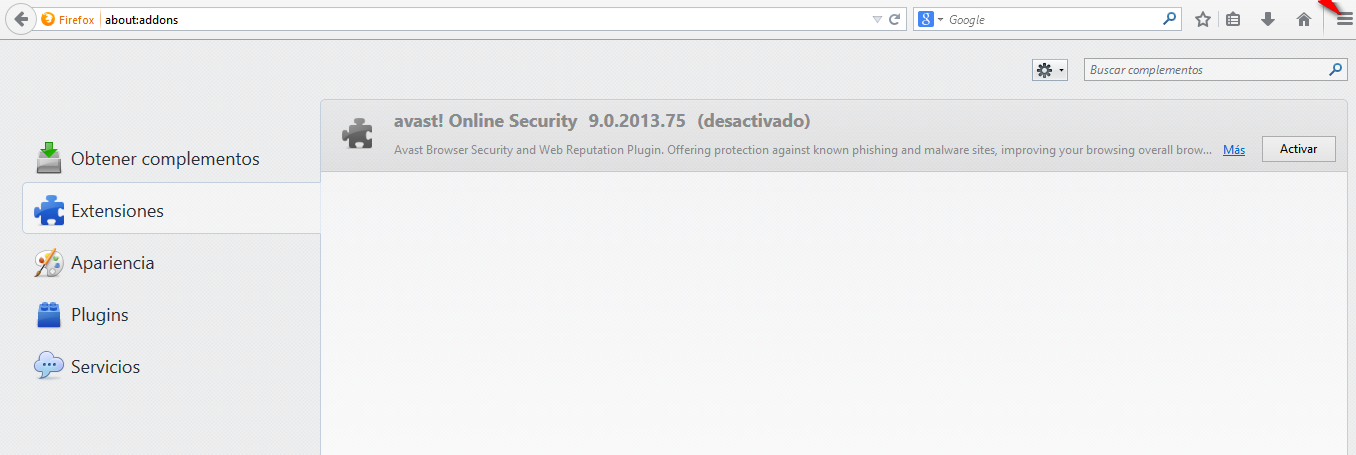Open URL bar history dropdown arrow

[877, 19]
